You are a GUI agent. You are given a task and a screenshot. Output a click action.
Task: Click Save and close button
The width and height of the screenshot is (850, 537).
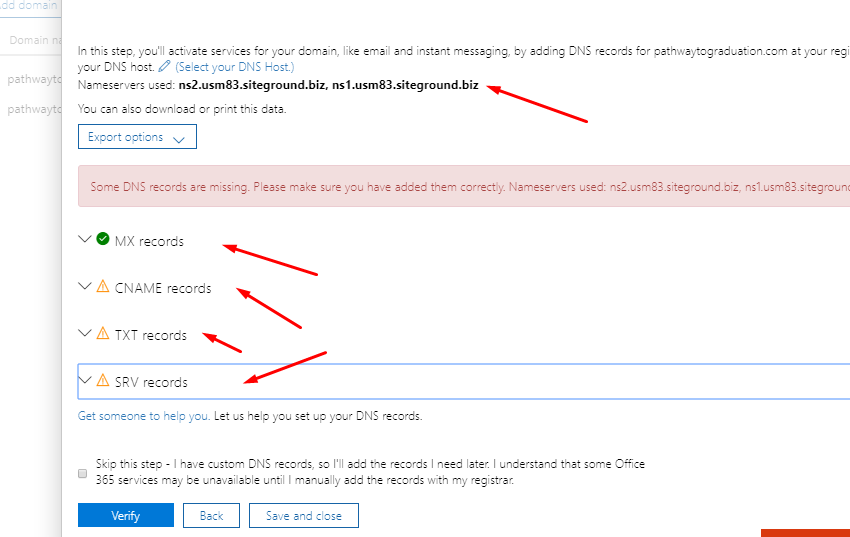[x=304, y=515]
